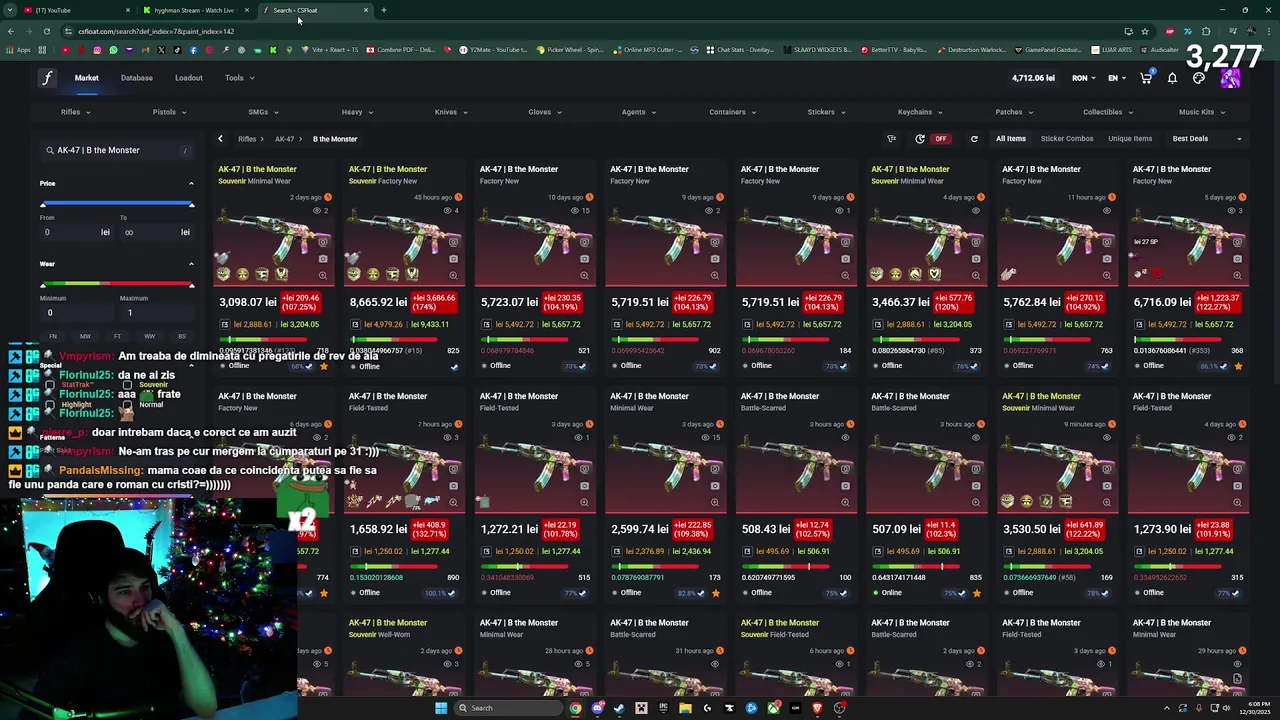Collapse the Price filter section
The image size is (1280, 720).
[191, 183]
